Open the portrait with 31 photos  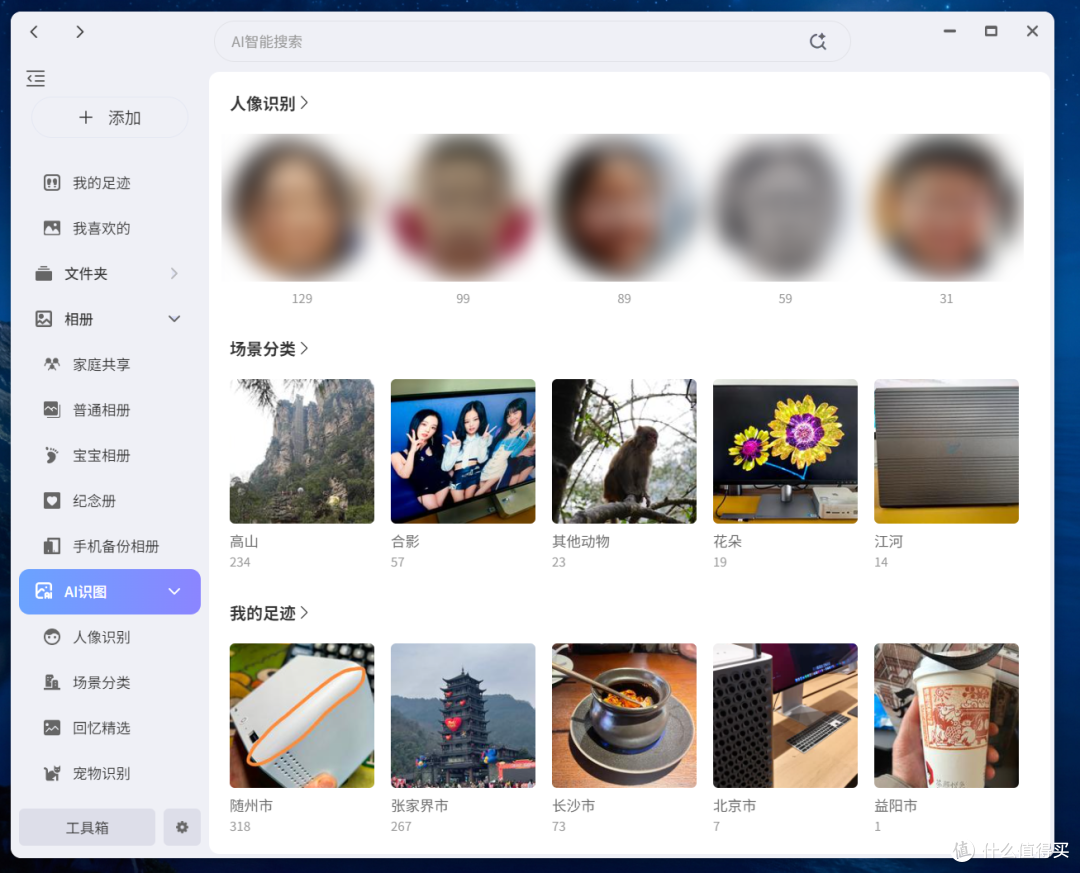pyautogui.click(x=946, y=207)
